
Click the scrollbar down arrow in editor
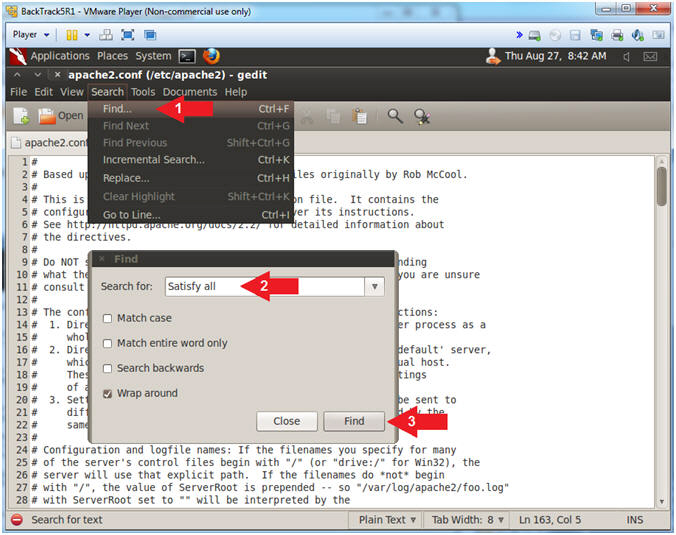coord(661,501)
